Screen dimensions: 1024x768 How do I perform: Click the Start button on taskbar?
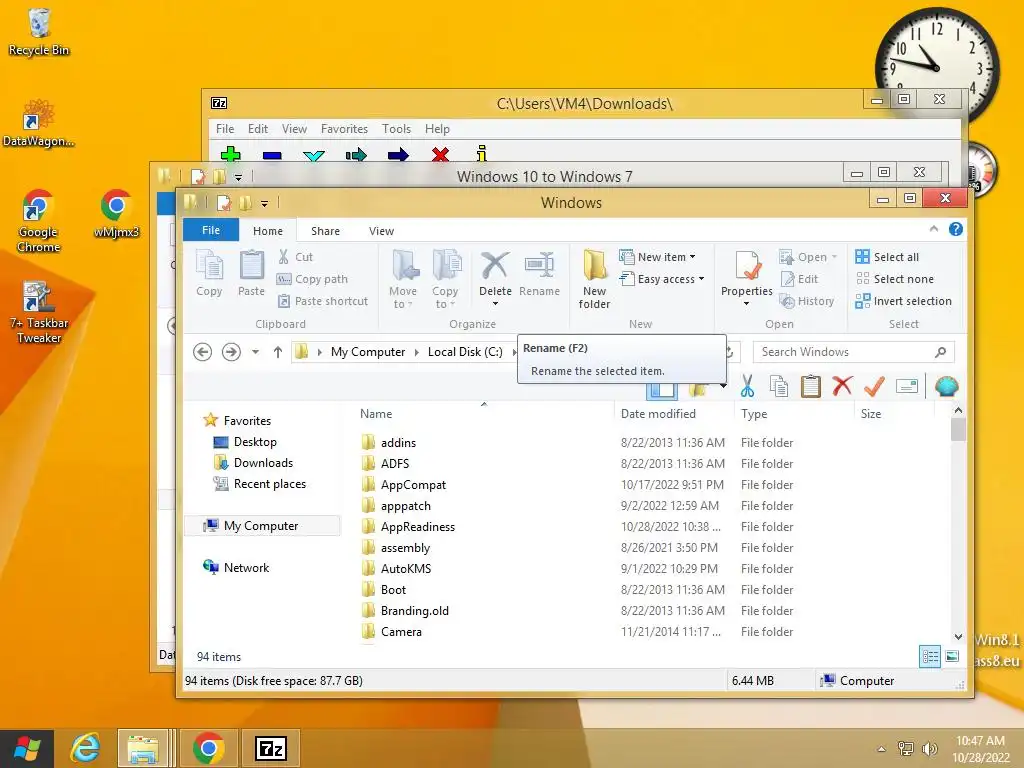(27, 748)
